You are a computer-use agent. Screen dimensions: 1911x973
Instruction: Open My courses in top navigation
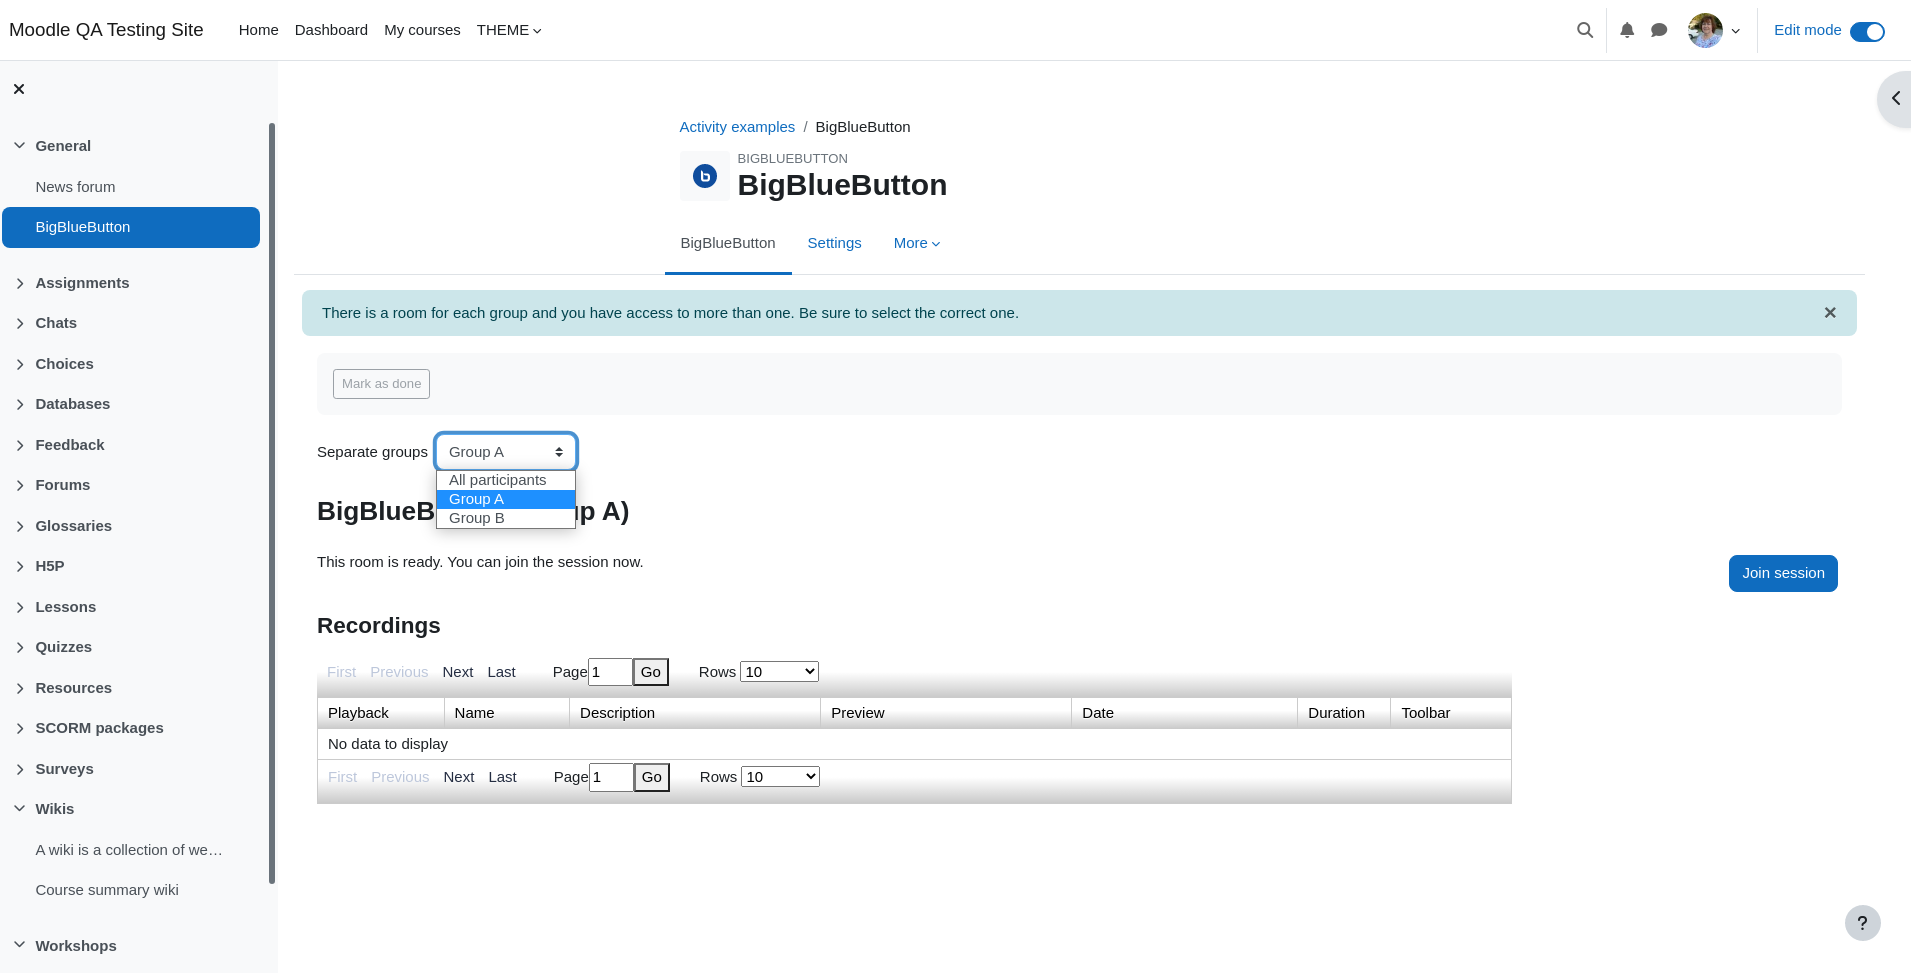(x=422, y=30)
